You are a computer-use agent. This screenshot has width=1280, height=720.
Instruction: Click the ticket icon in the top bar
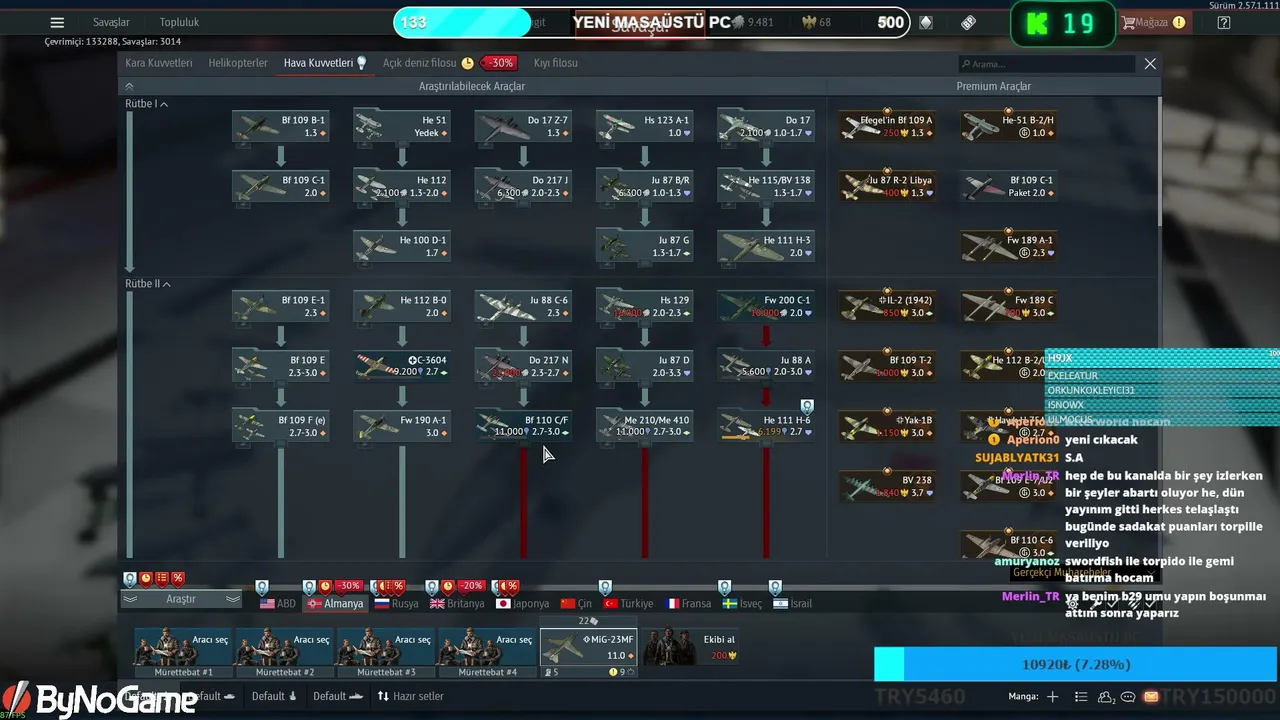point(968,23)
